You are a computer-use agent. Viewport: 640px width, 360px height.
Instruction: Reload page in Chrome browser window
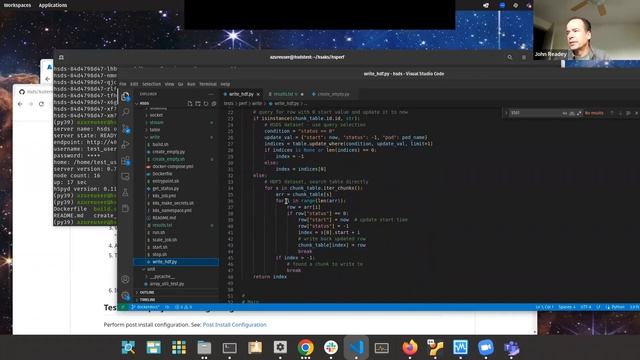tap(41, 104)
